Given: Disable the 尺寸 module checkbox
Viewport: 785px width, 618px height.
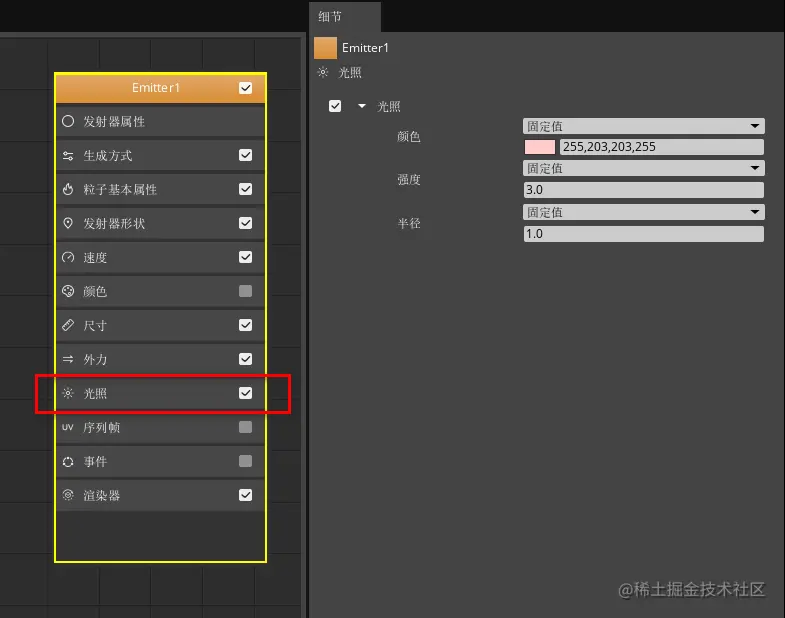Looking at the screenshot, I should coord(245,325).
